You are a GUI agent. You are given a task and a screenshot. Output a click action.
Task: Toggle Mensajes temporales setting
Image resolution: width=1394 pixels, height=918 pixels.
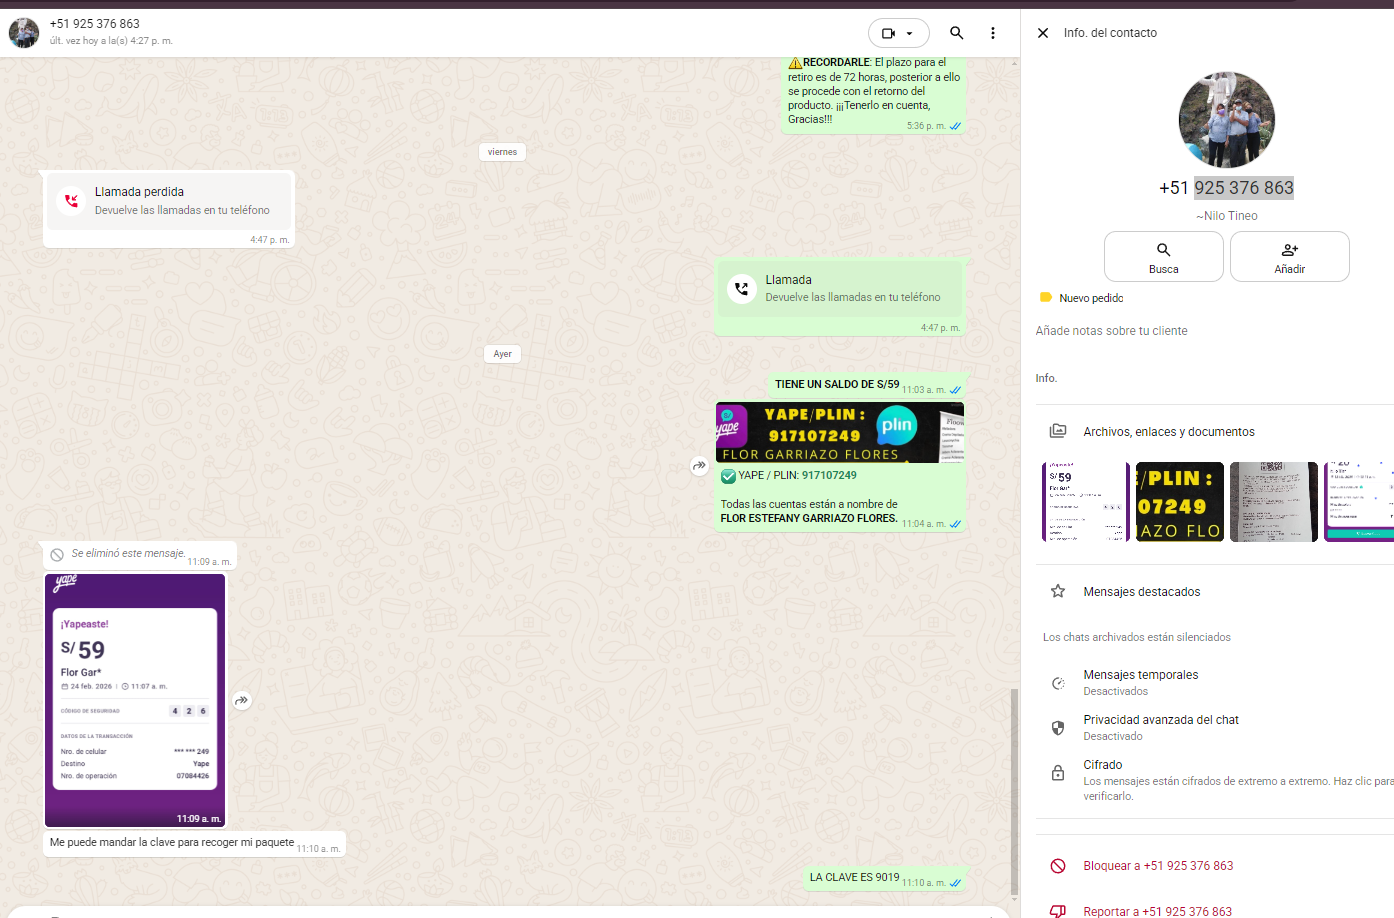(x=1140, y=682)
